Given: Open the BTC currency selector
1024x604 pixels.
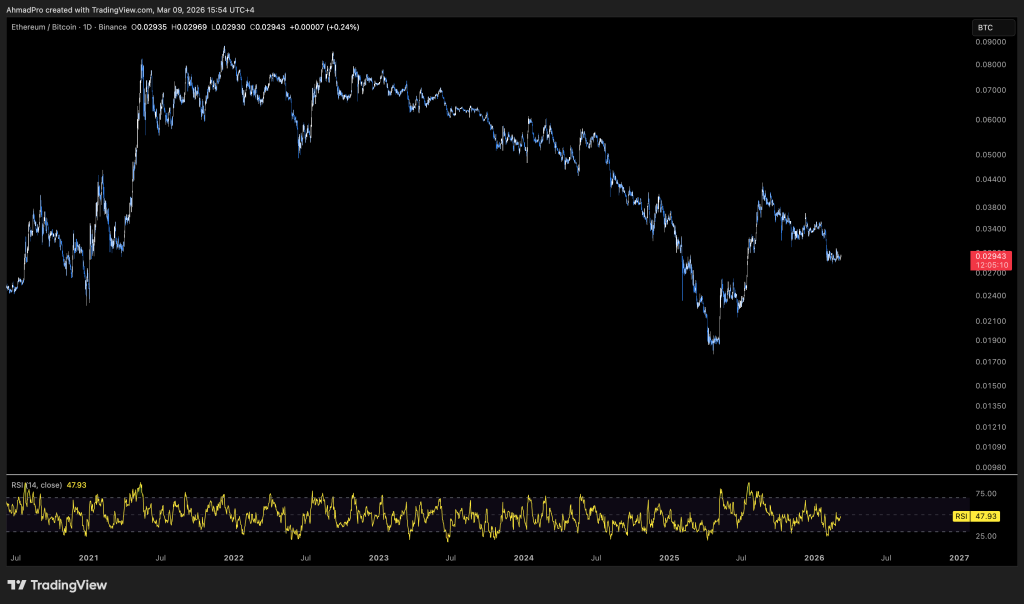Looking at the screenshot, I should 986,28.
